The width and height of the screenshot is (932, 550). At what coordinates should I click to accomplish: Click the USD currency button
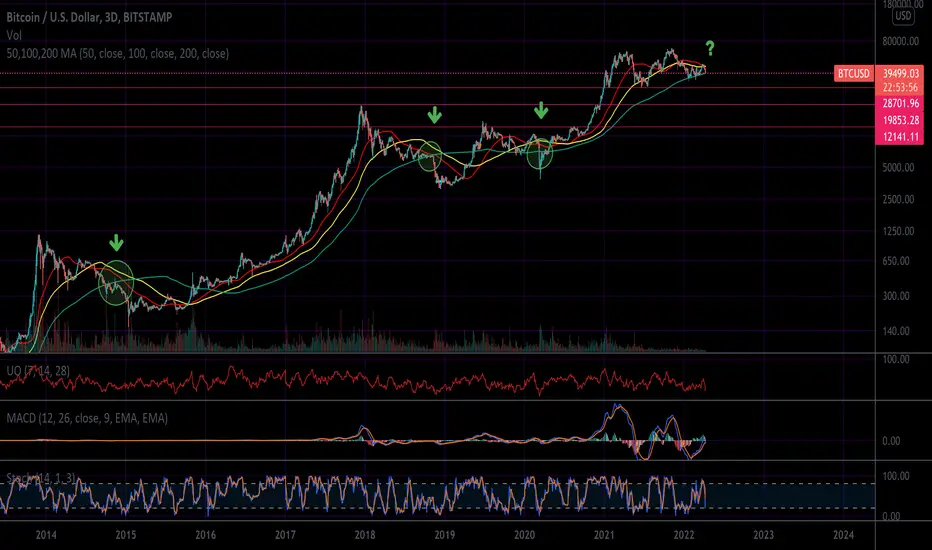pyautogui.click(x=903, y=16)
